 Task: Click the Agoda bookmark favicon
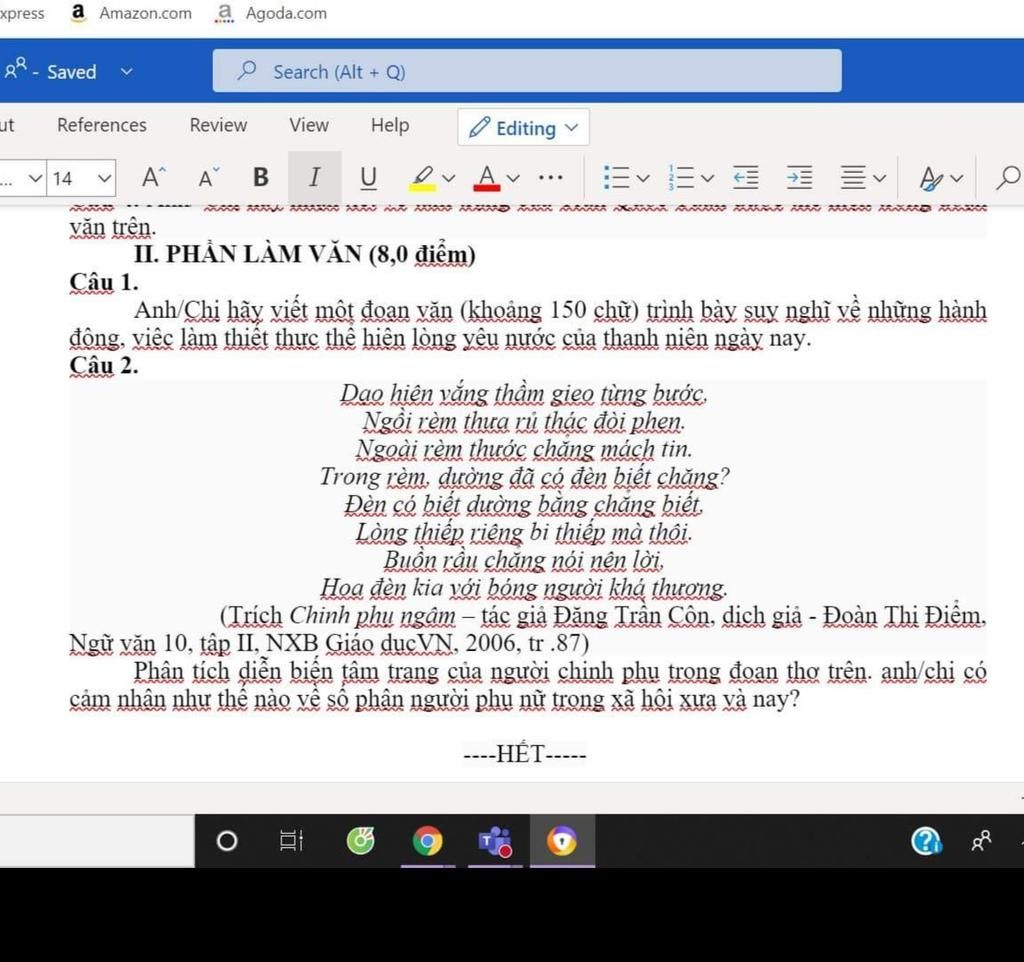224,13
